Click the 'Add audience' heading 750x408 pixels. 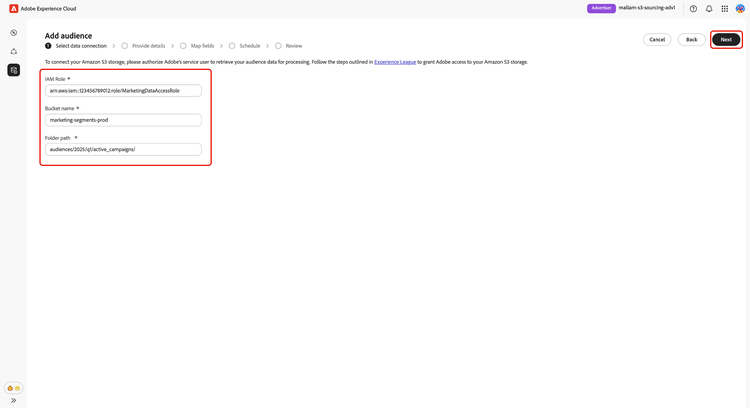click(x=68, y=36)
